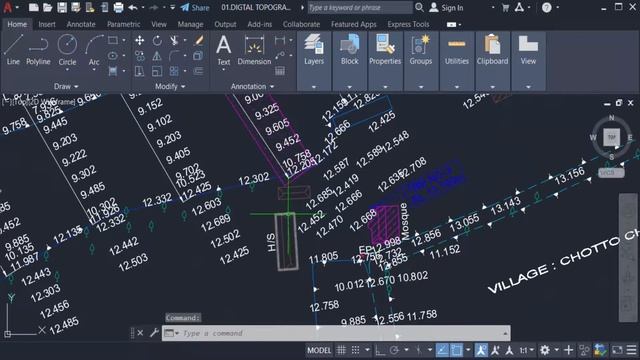Click the Save icon in quick access toolbar
This screenshot has height=360, width=640.
tap(62, 7)
